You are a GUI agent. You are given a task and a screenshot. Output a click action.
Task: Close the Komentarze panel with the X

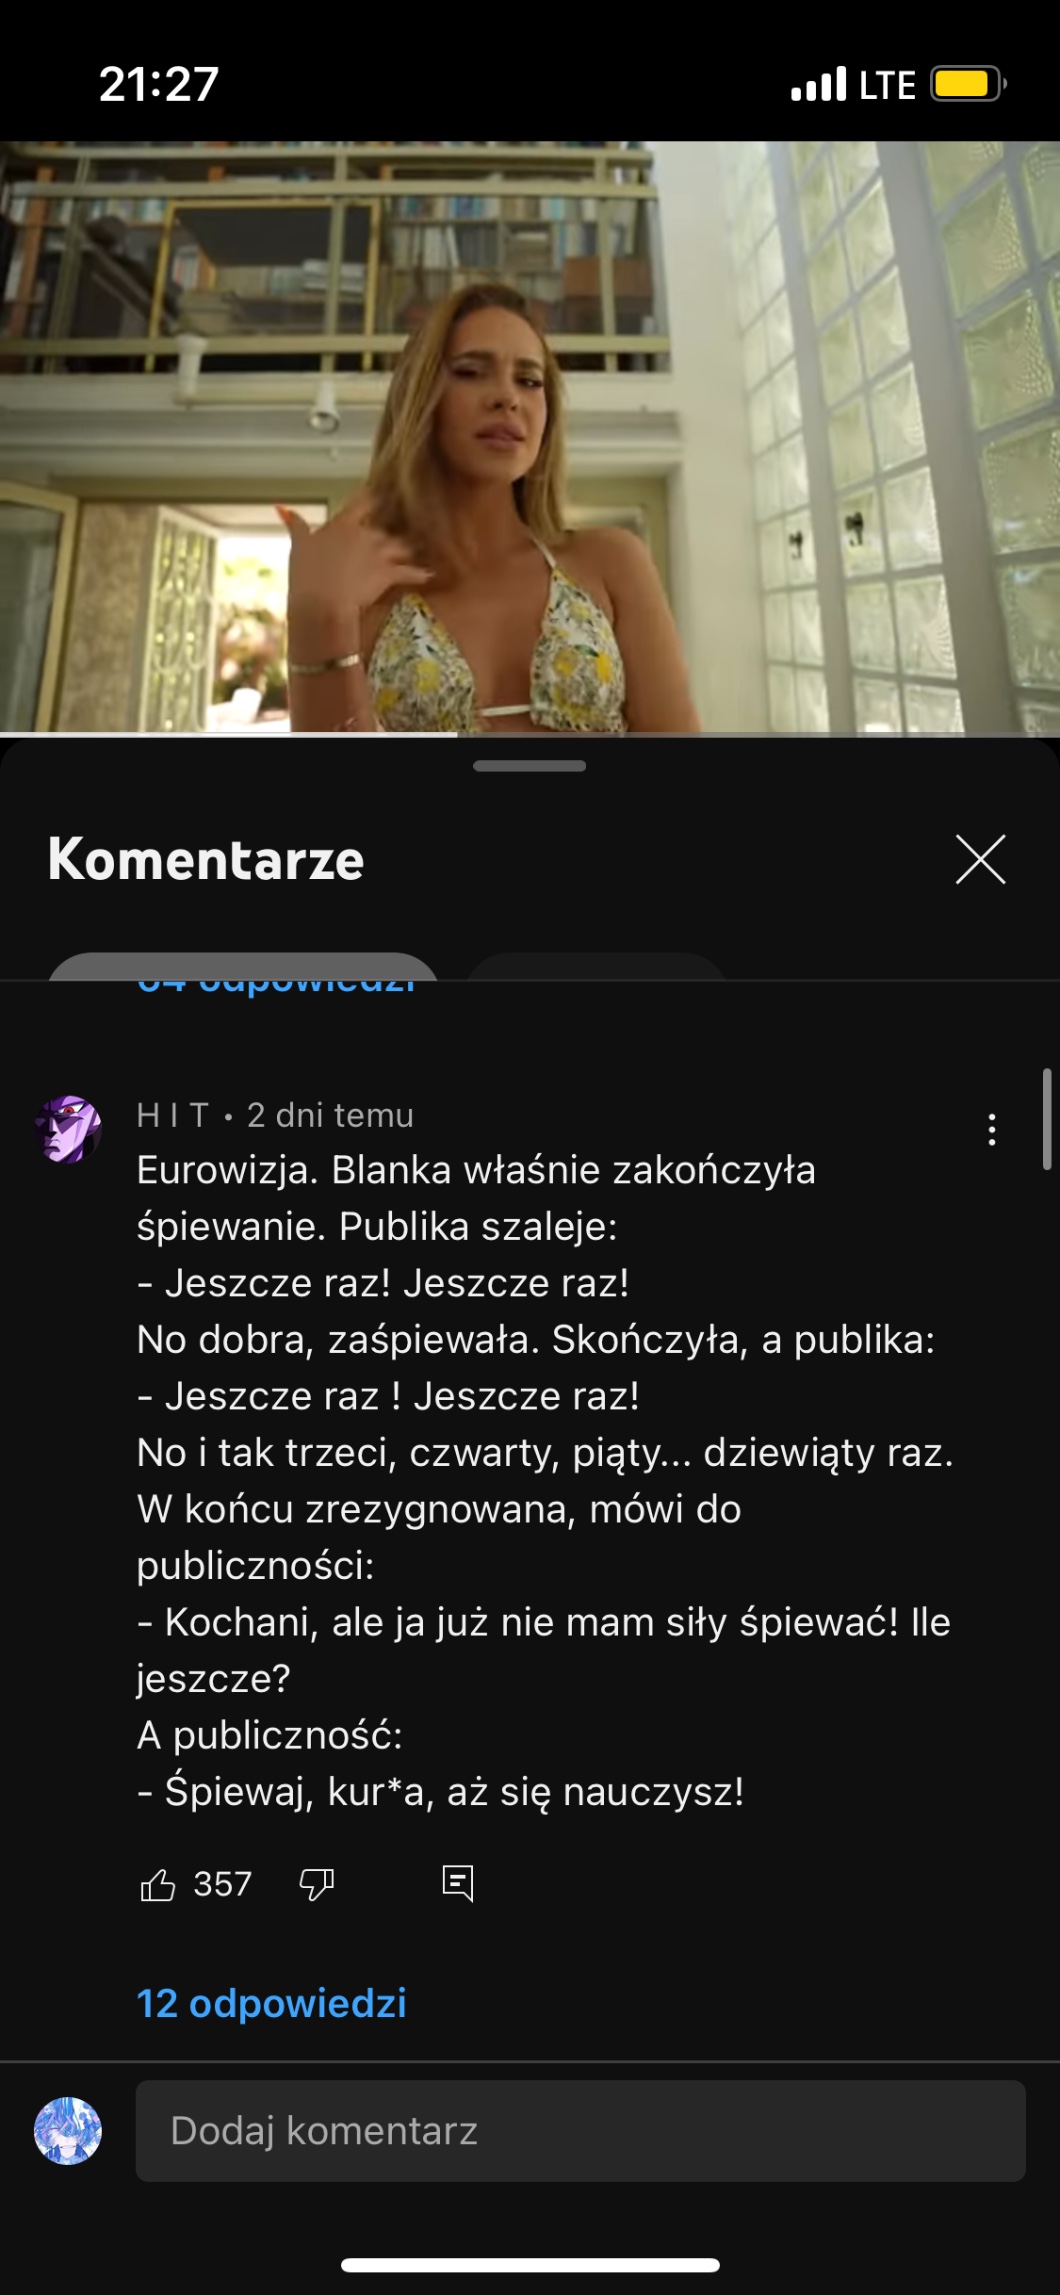[980, 860]
